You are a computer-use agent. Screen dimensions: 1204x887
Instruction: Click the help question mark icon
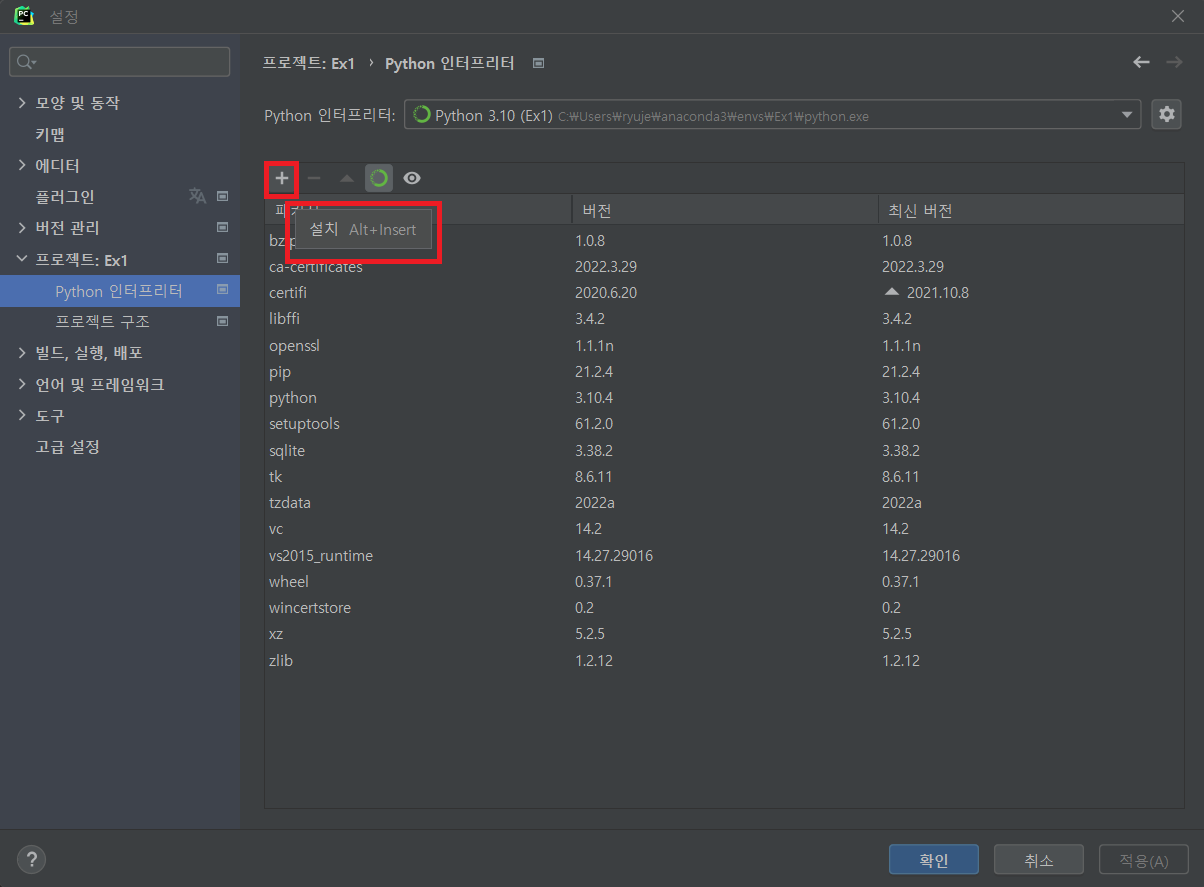[31, 858]
